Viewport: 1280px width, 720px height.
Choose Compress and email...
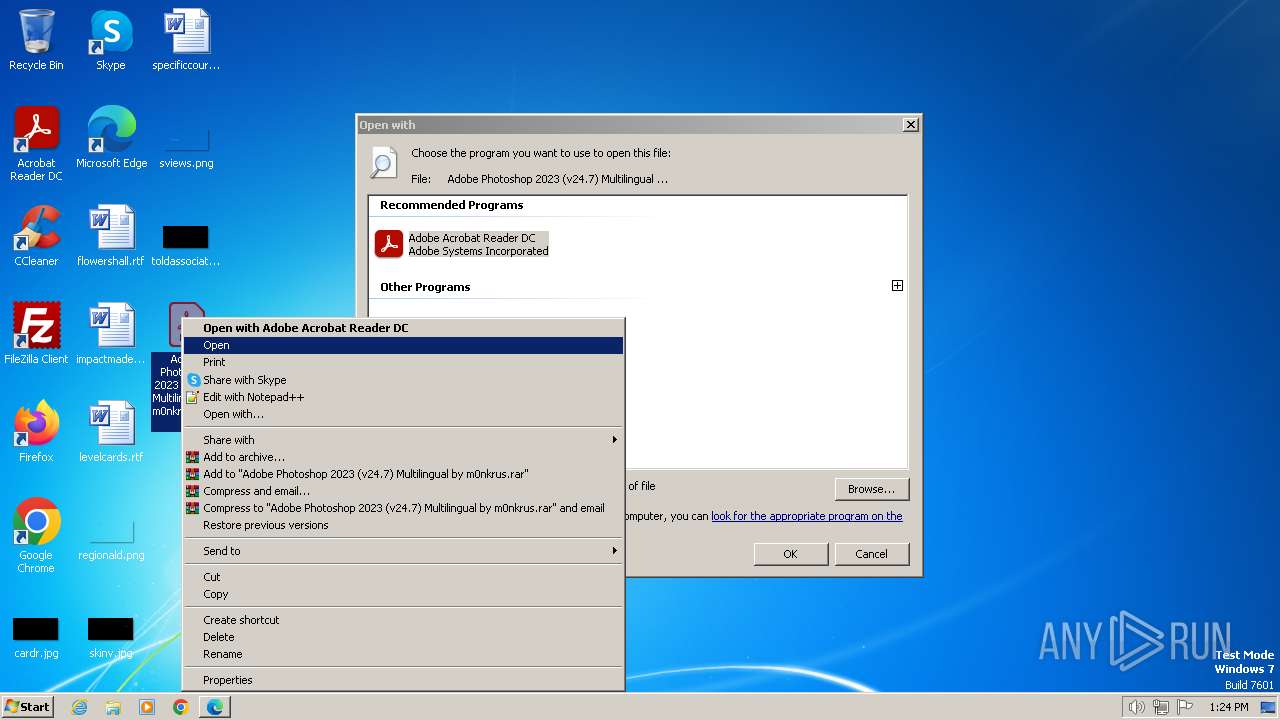pyautogui.click(x=402, y=491)
